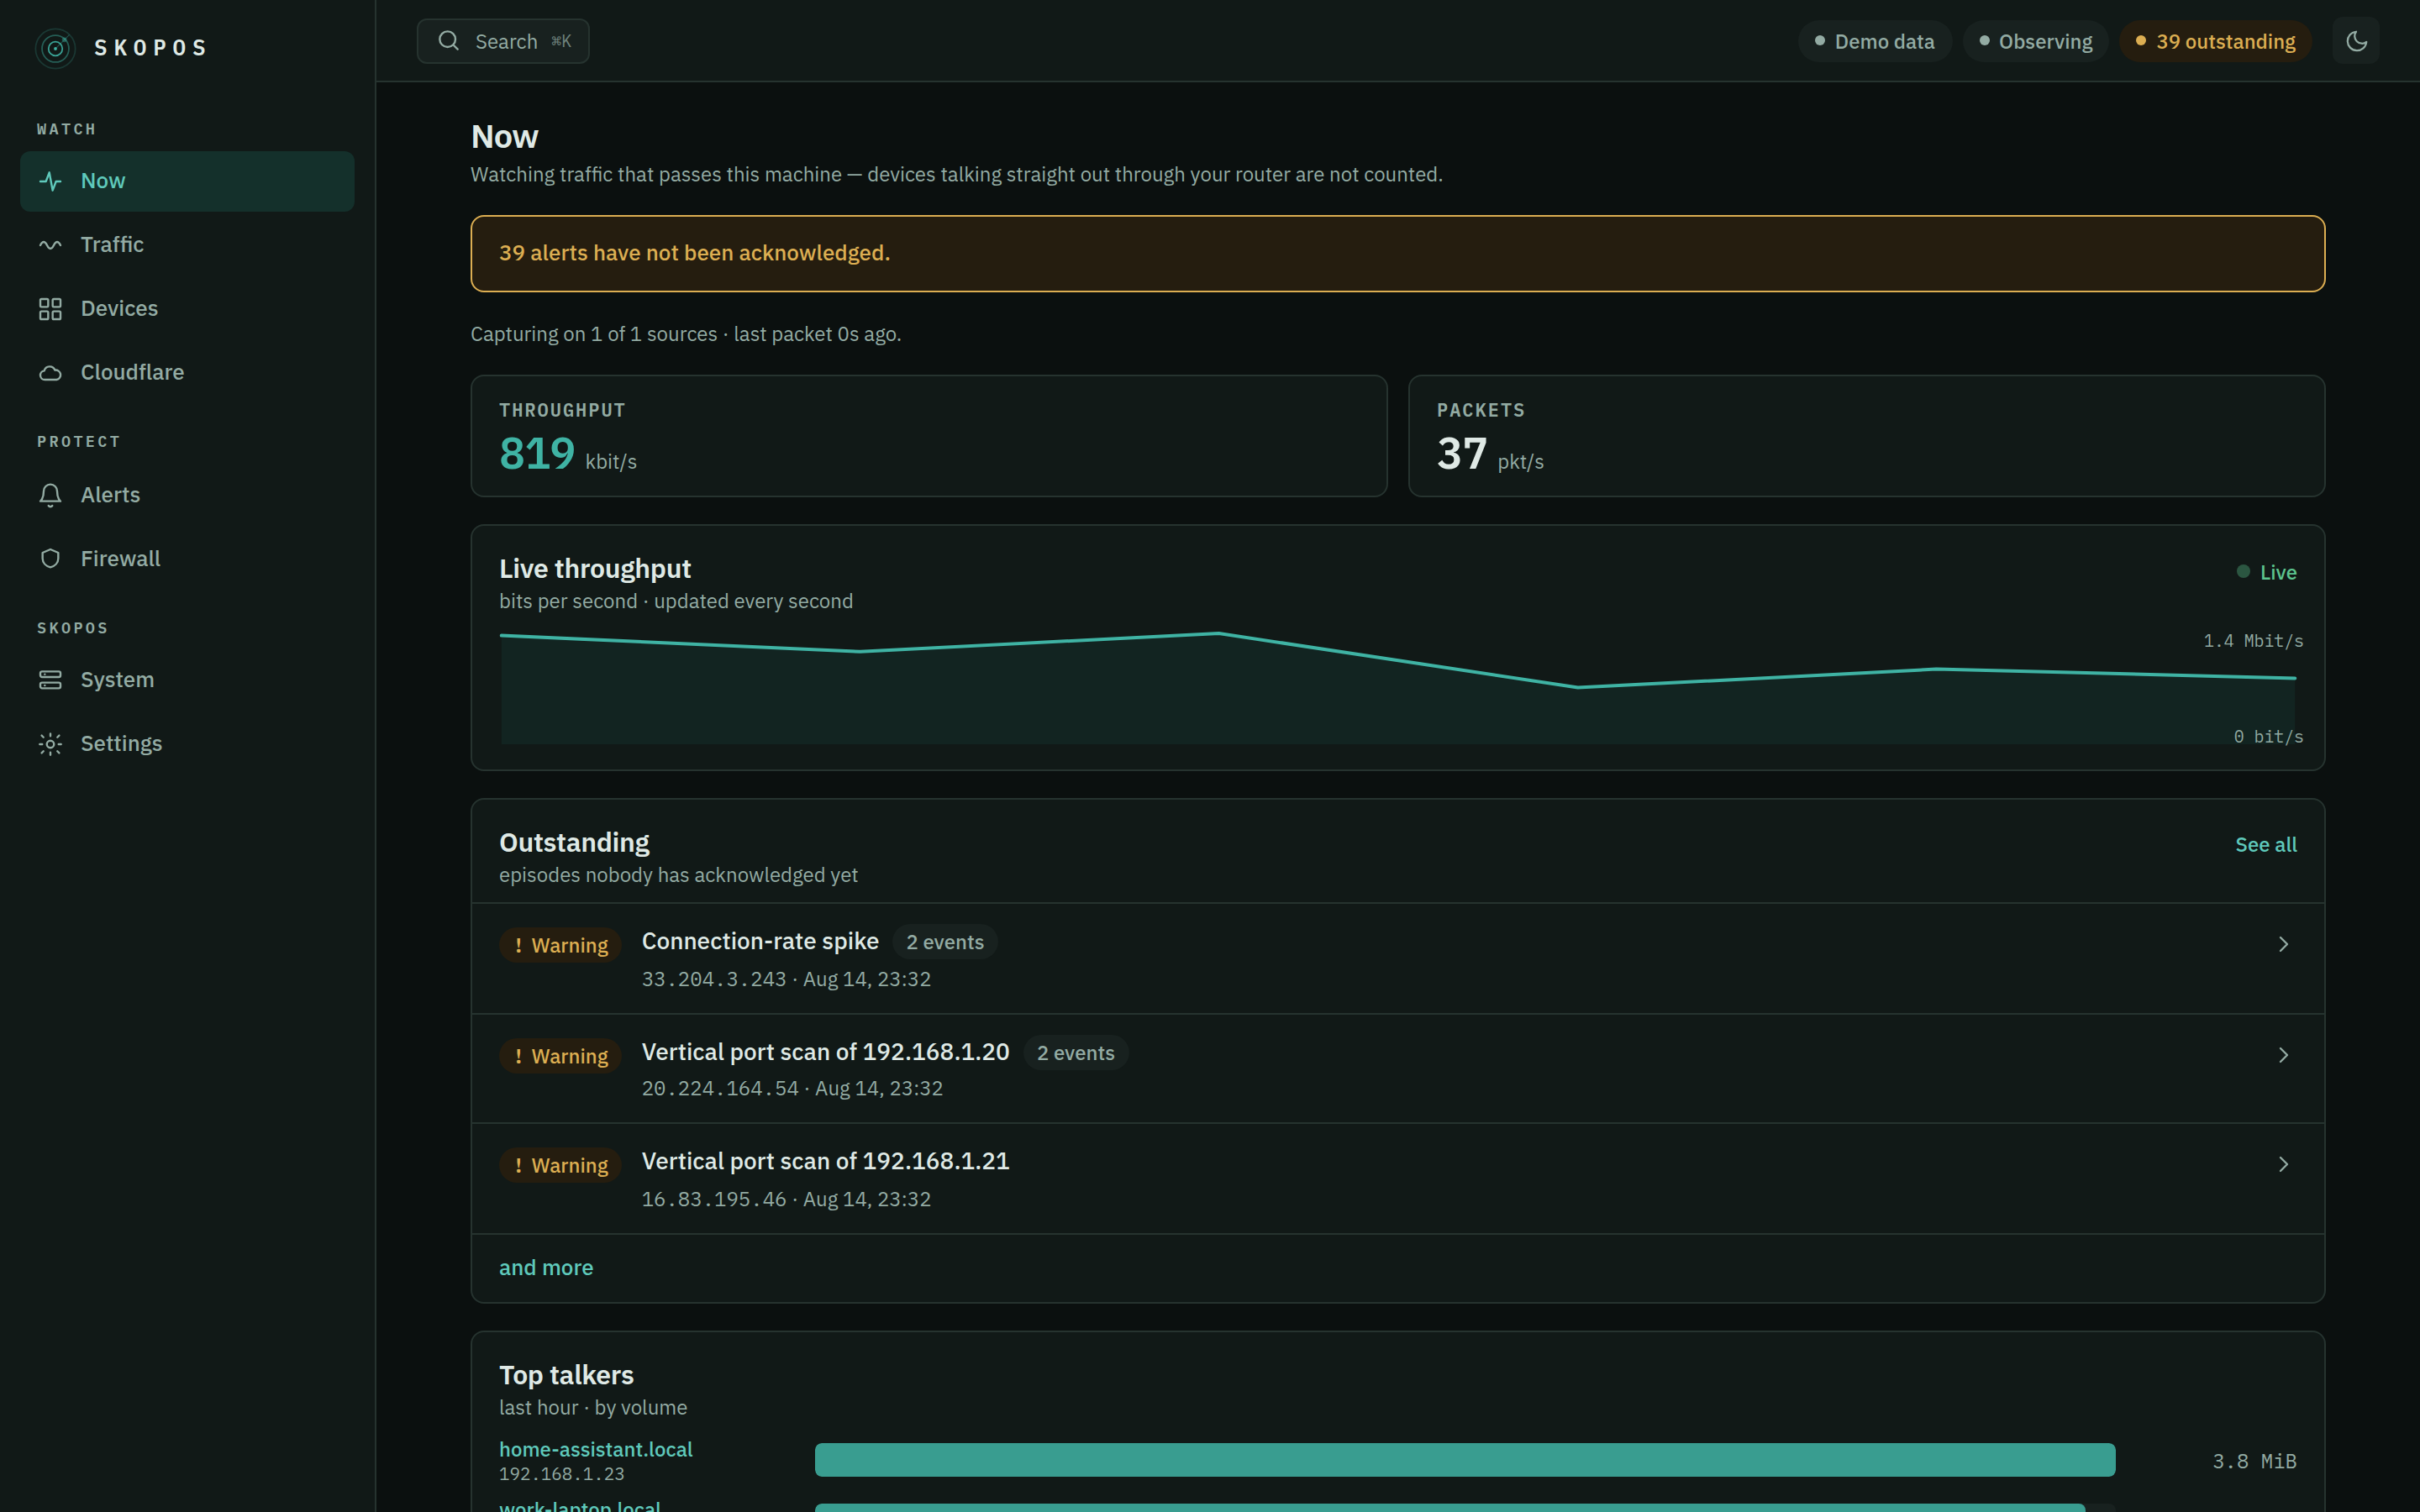Click the home-assistant.local volume bar
This screenshot has width=2420, height=1512.
[1464, 1460]
